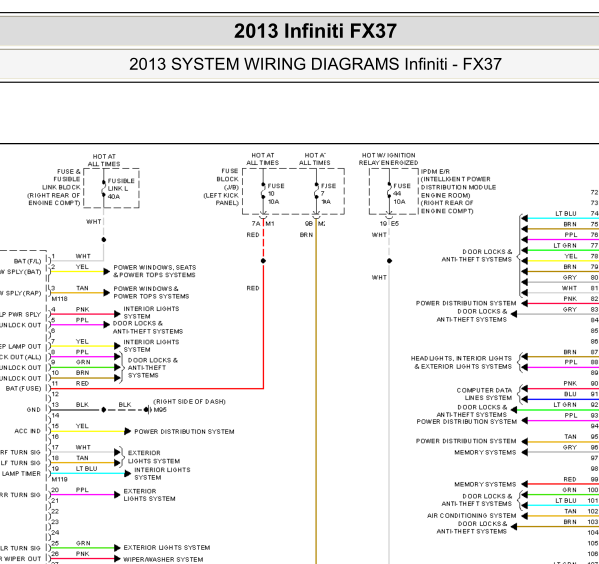Click "EXTERIOR LIGHTS SYSTEM" beside pin 25 GRN
This screenshot has height=564, width=599.
[167, 548]
